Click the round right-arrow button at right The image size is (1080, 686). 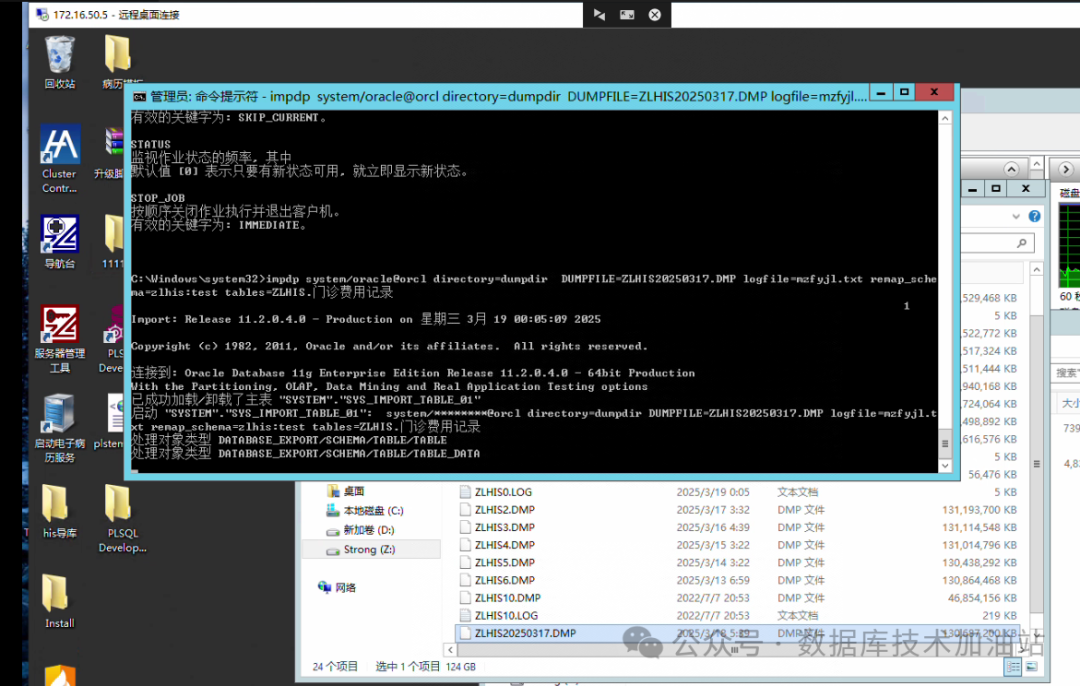tap(1066, 169)
